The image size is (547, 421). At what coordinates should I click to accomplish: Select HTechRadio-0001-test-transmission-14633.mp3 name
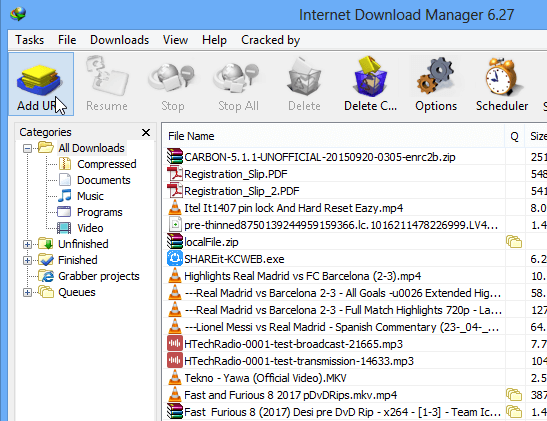299,361
